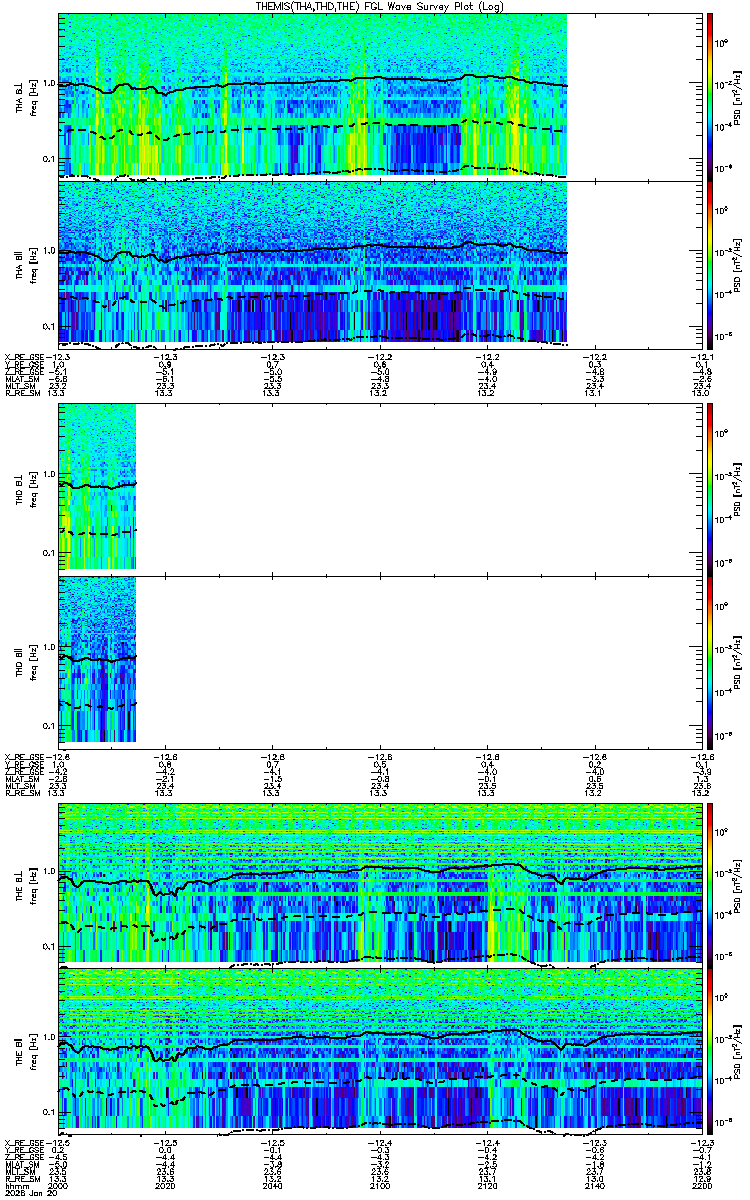This screenshot has width=750, height=1200.
Task: Click the X_RE_GSE row label below THA panels
Action: click(24, 356)
